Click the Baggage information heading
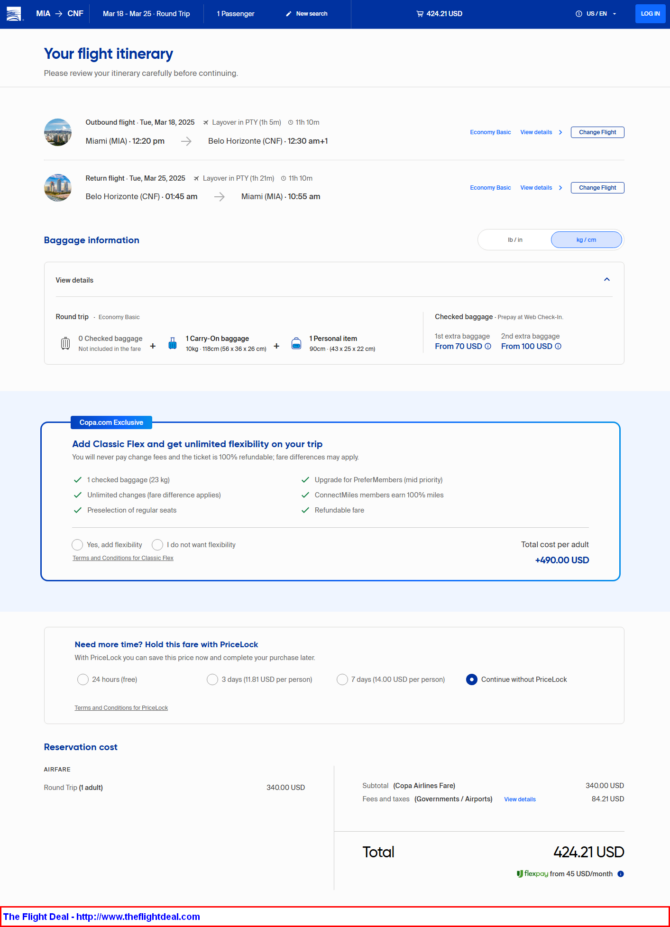Screen dimensions: 670x927 click(x=92, y=240)
